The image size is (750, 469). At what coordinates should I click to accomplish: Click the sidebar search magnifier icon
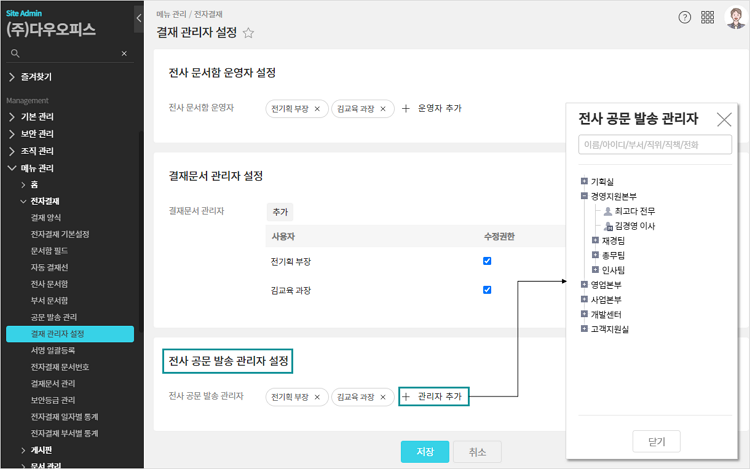[x=15, y=53]
